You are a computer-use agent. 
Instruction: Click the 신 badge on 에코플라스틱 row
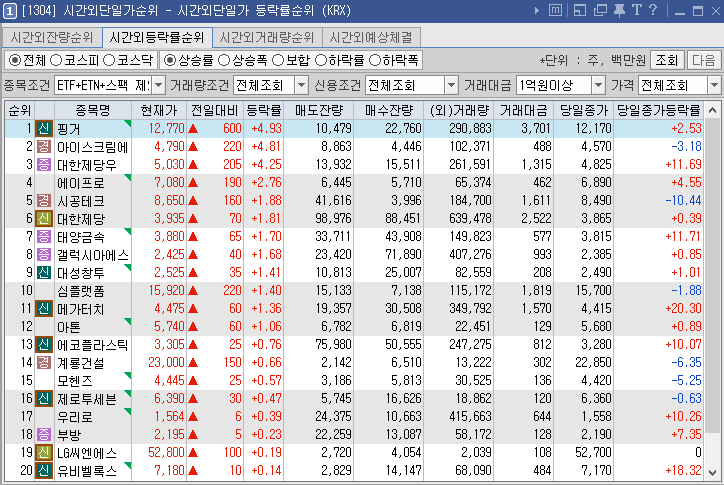point(44,345)
